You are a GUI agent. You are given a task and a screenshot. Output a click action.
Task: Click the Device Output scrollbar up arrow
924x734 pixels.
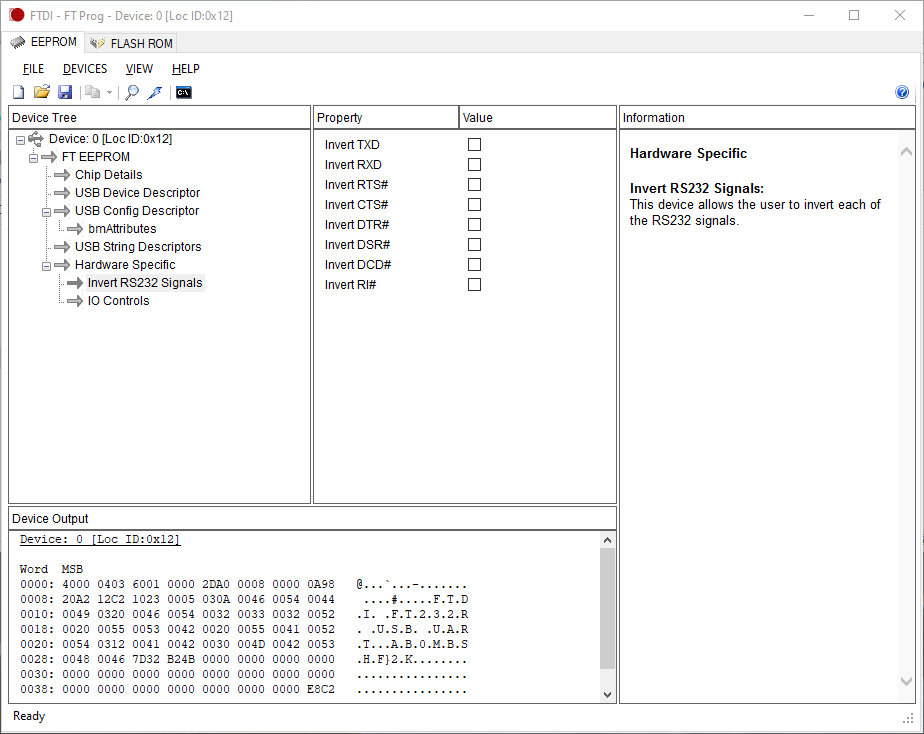608,540
